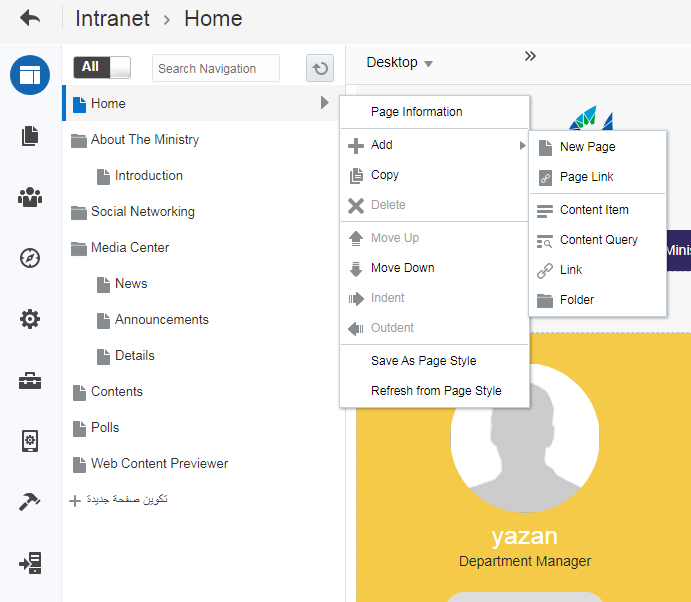Open the members group sidebar icon

(30, 197)
